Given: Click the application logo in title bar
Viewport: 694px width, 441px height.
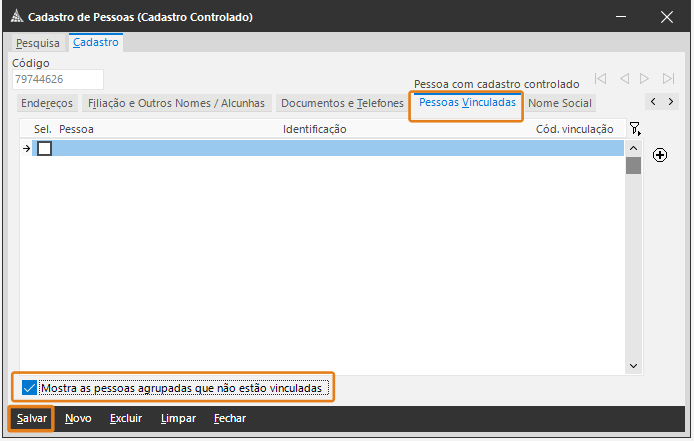Looking at the screenshot, I should click(x=14, y=17).
